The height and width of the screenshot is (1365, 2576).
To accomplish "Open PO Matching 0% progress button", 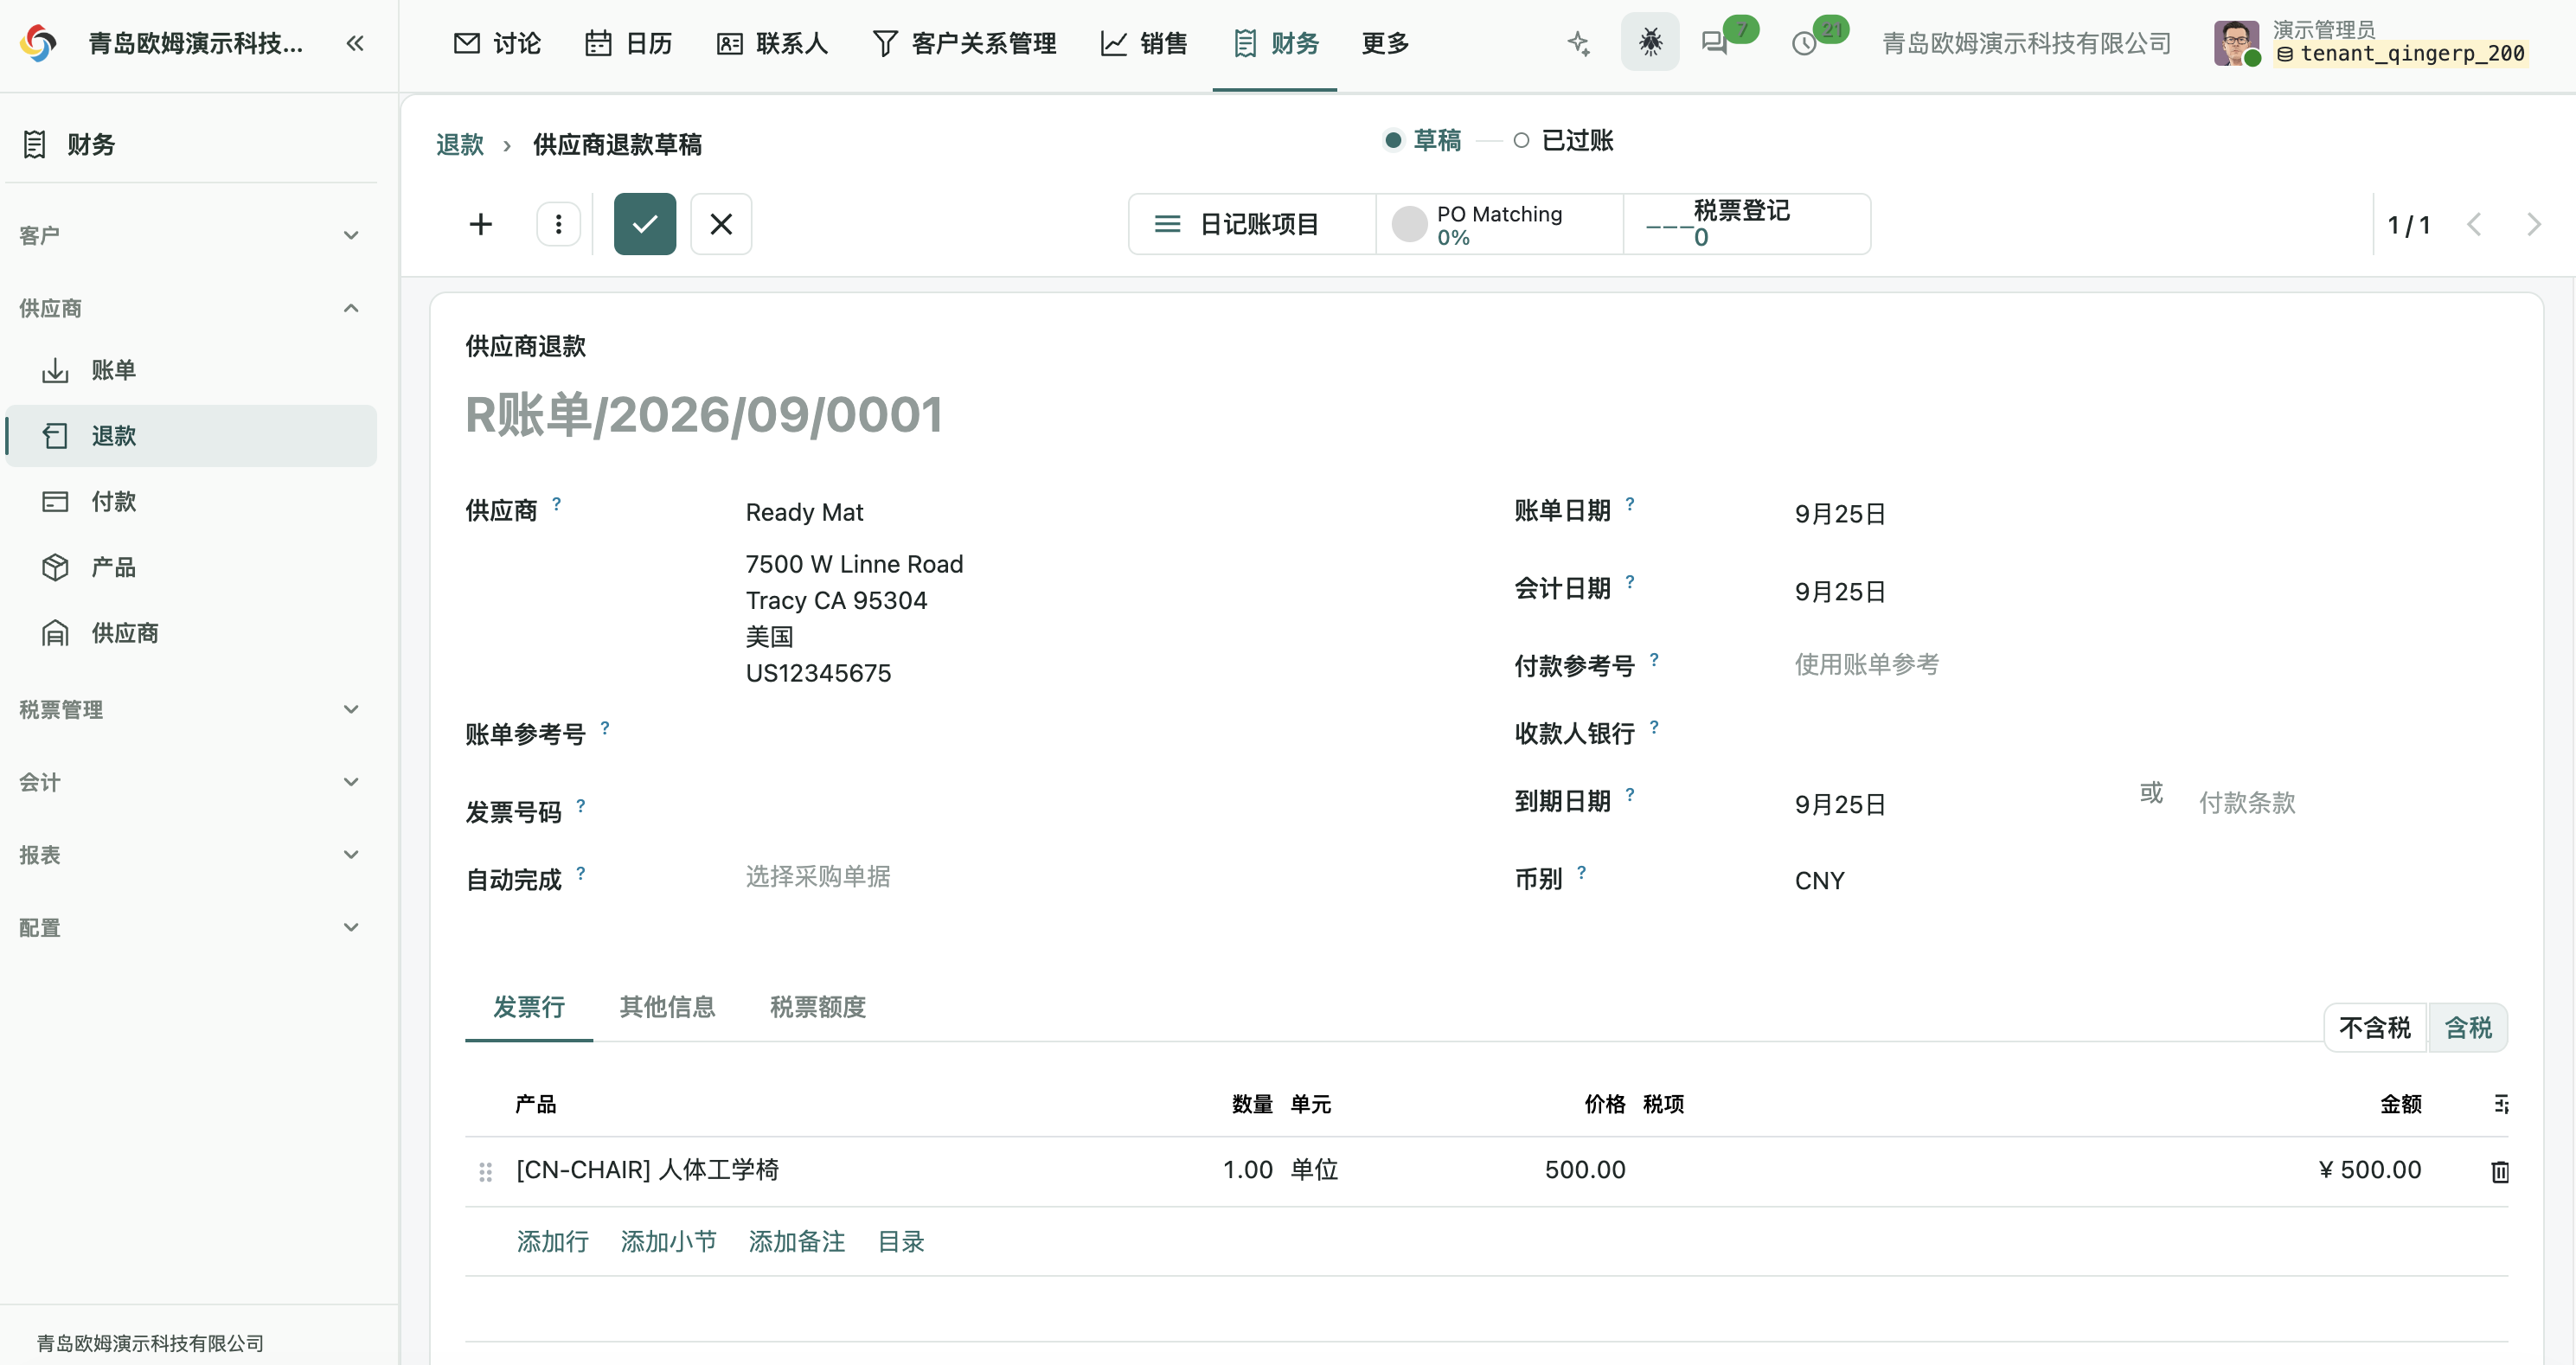I will 1499,224.
